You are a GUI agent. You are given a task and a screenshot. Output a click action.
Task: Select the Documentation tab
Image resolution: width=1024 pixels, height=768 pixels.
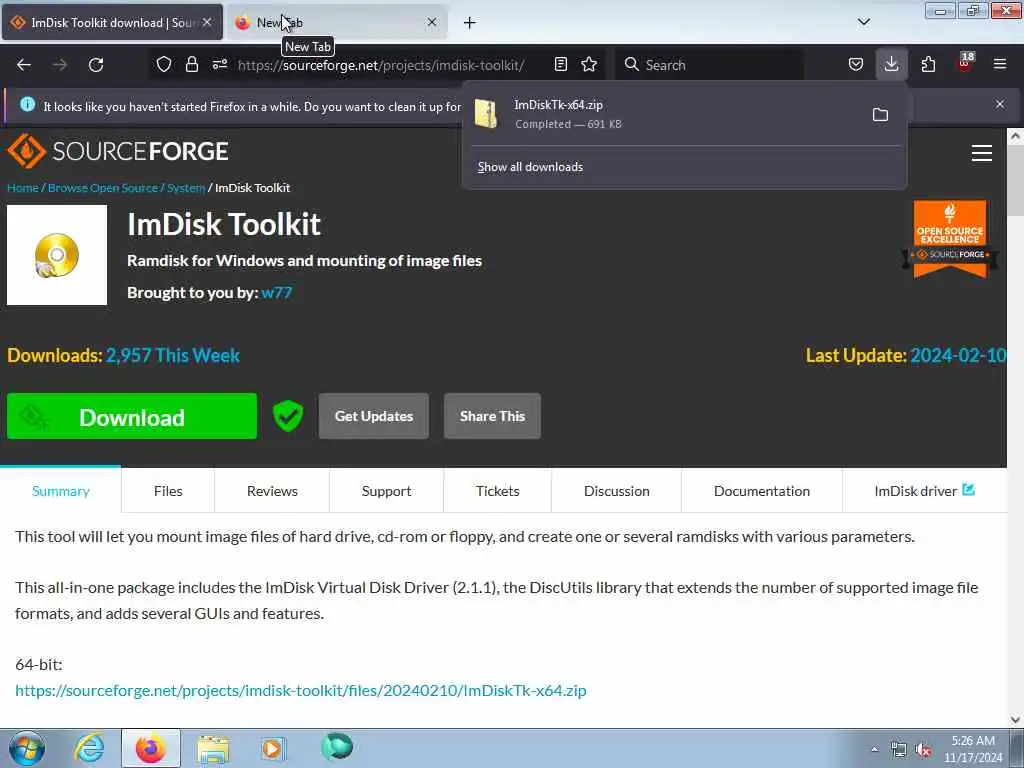click(x=761, y=491)
